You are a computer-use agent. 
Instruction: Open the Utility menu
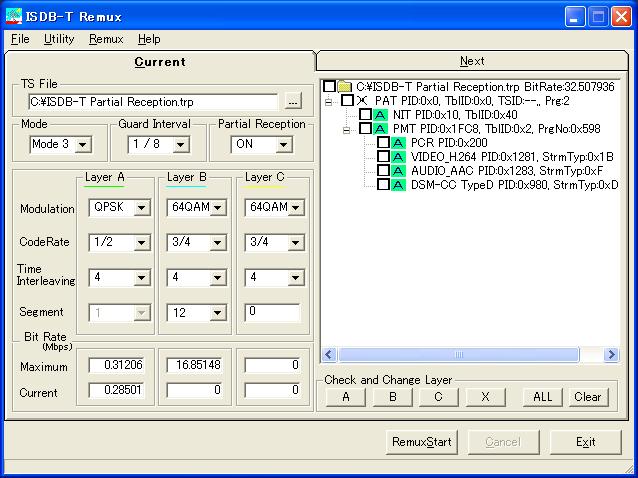(59, 39)
